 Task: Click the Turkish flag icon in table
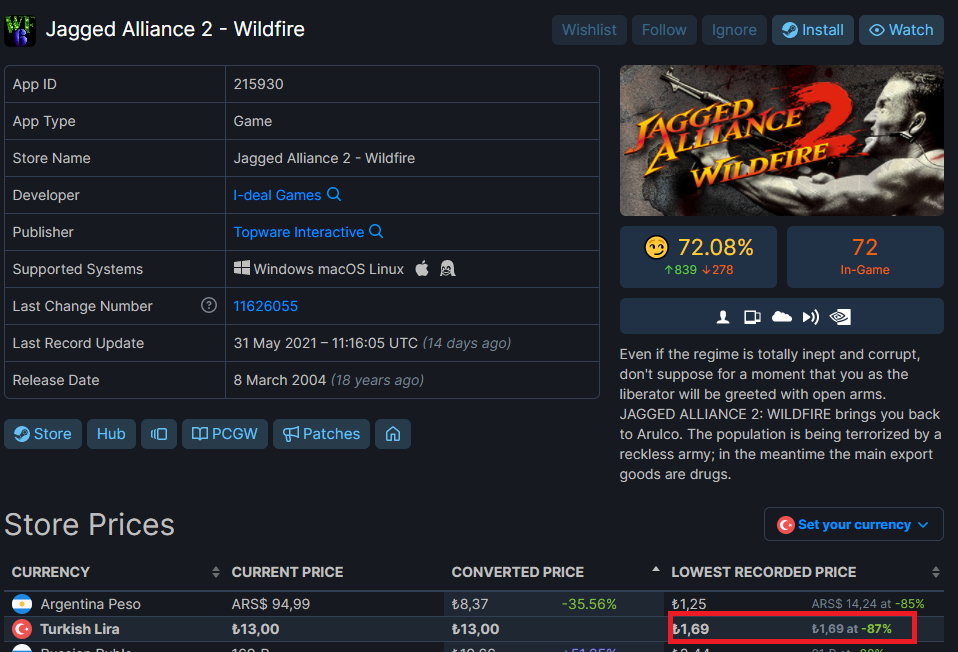coord(22,629)
